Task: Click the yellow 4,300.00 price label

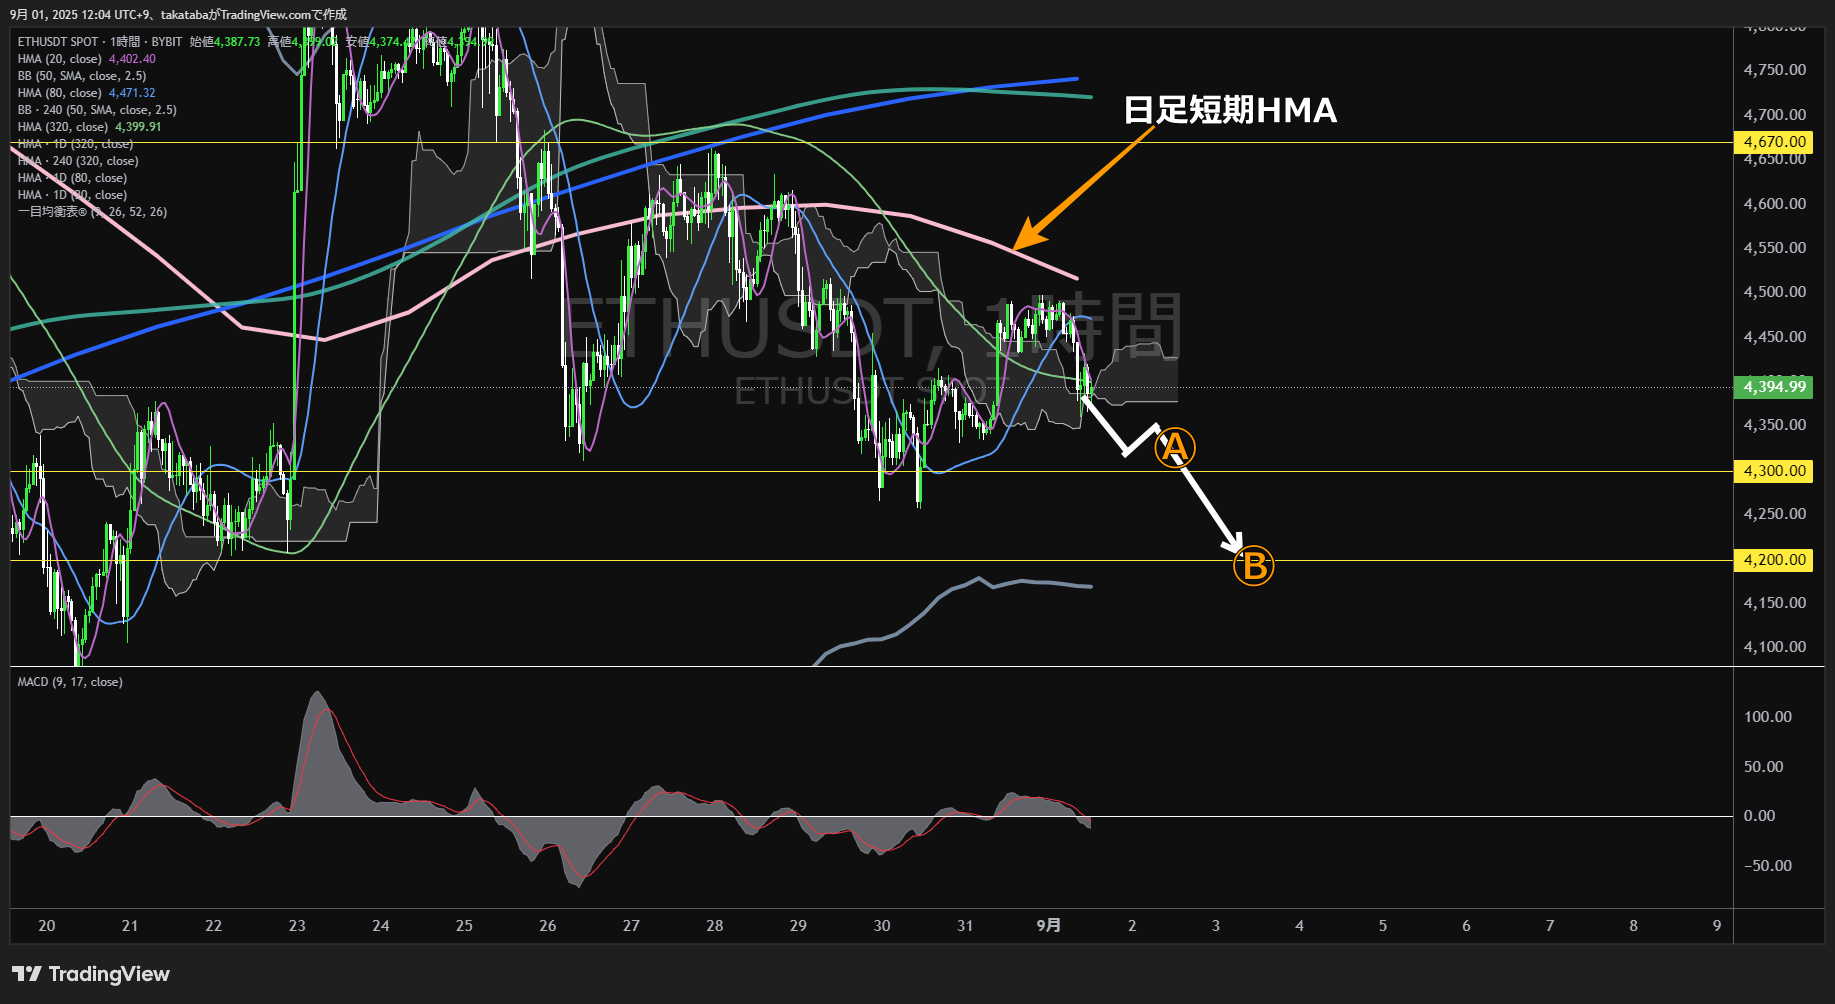Action: [x=1774, y=471]
